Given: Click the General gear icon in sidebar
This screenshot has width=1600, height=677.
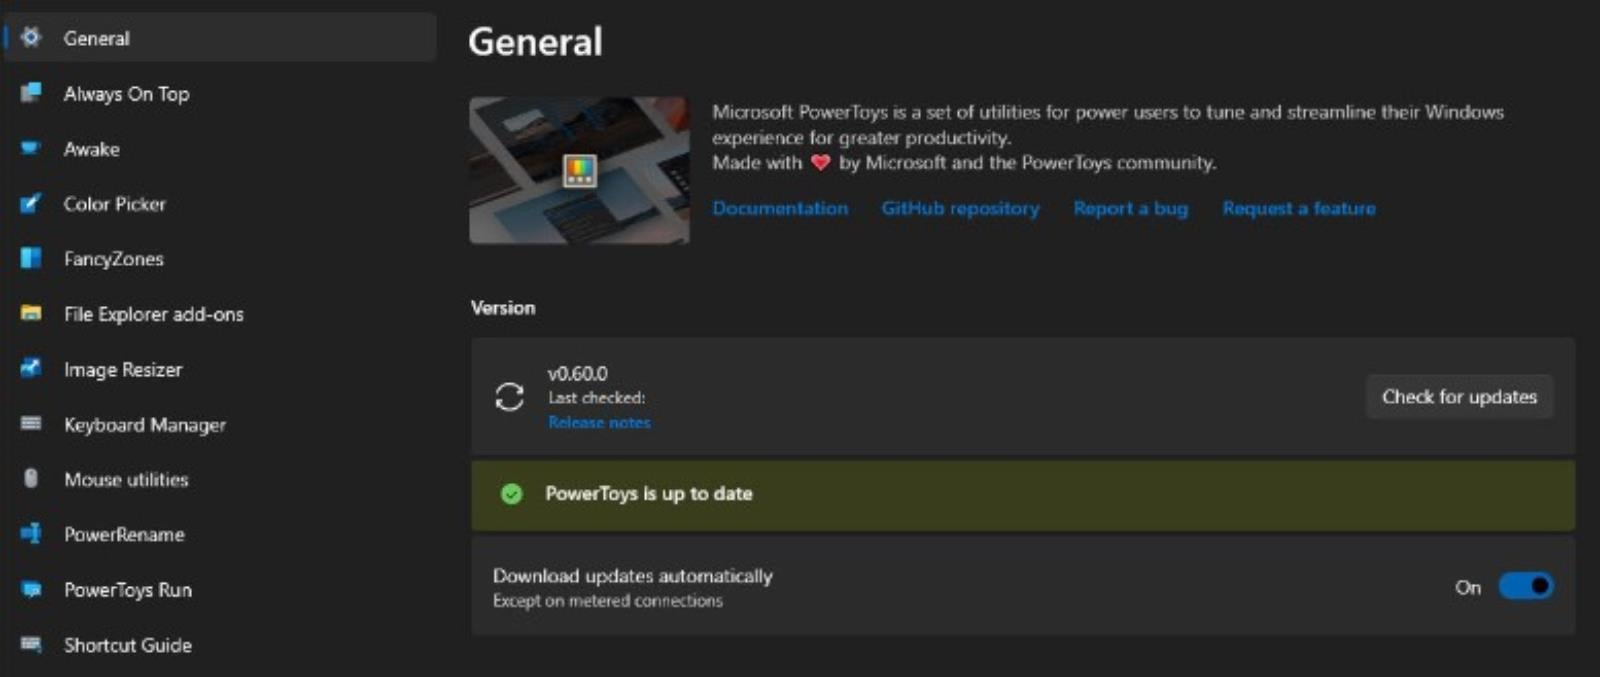Looking at the screenshot, I should point(31,38).
